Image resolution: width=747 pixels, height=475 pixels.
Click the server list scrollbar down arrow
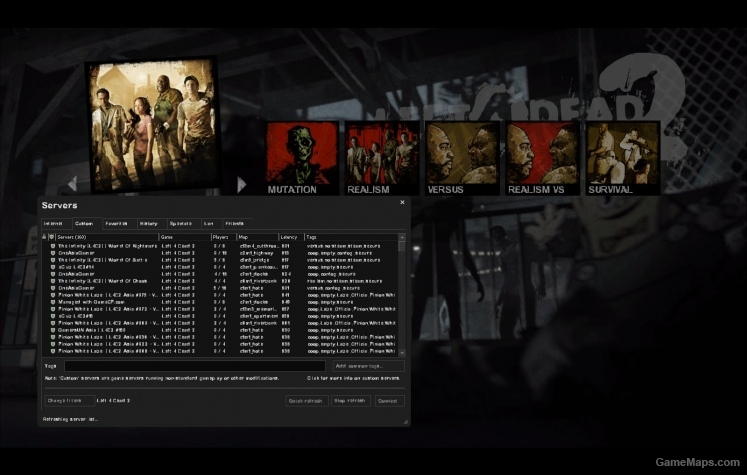point(402,353)
